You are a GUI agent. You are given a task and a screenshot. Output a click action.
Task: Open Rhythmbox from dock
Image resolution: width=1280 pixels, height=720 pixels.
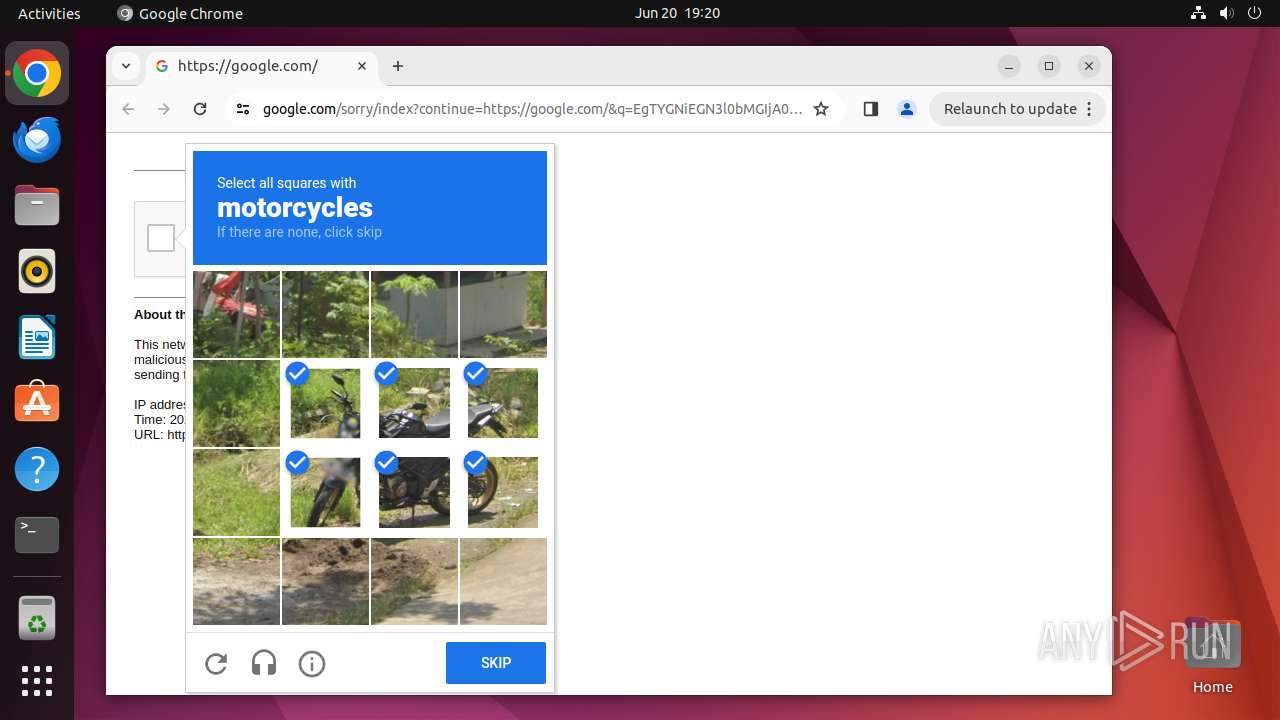pyautogui.click(x=37, y=271)
